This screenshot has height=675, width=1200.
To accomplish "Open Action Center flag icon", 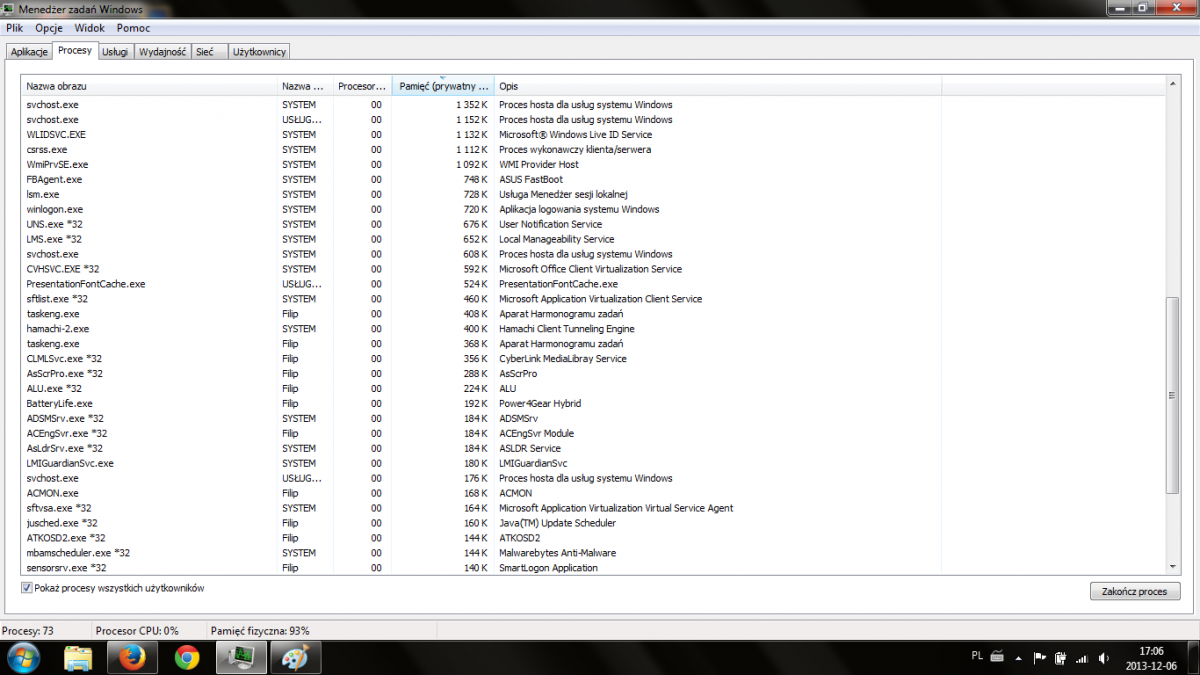I will pyautogui.click(x=1040, y=658).
